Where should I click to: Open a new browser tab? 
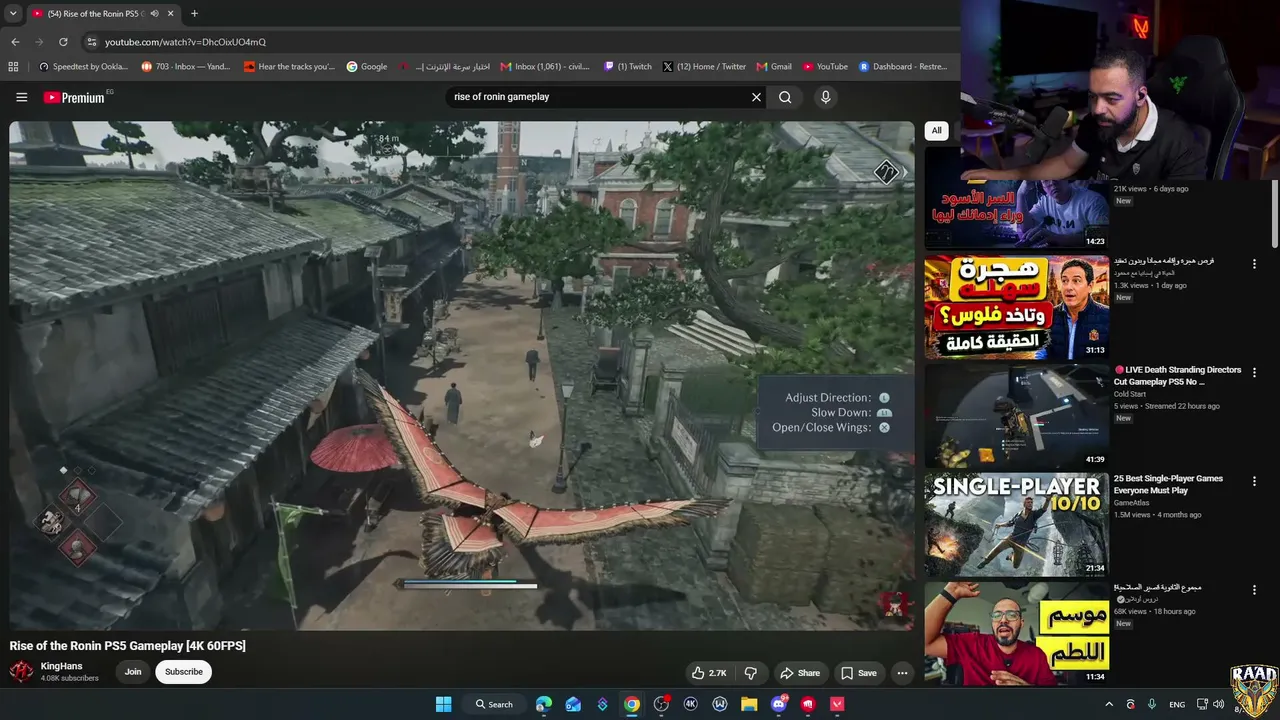(x=194, y=14)
